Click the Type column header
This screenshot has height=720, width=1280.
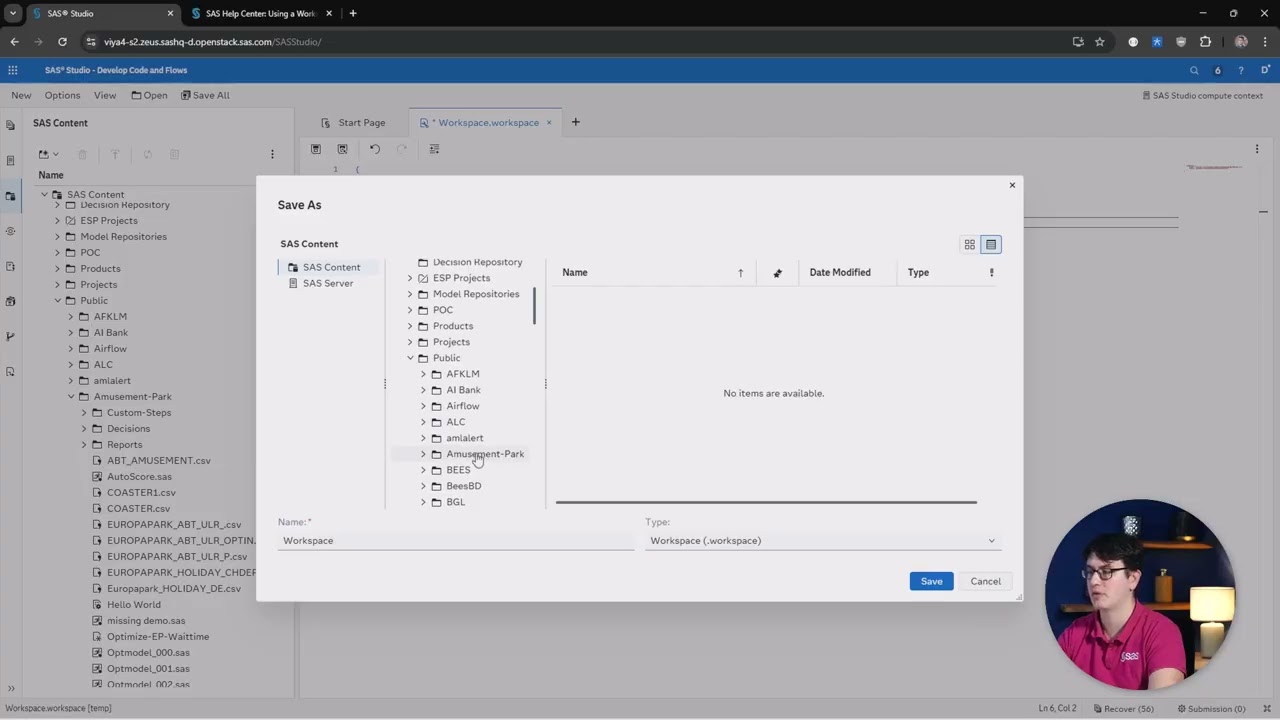(x=918, y=272)
